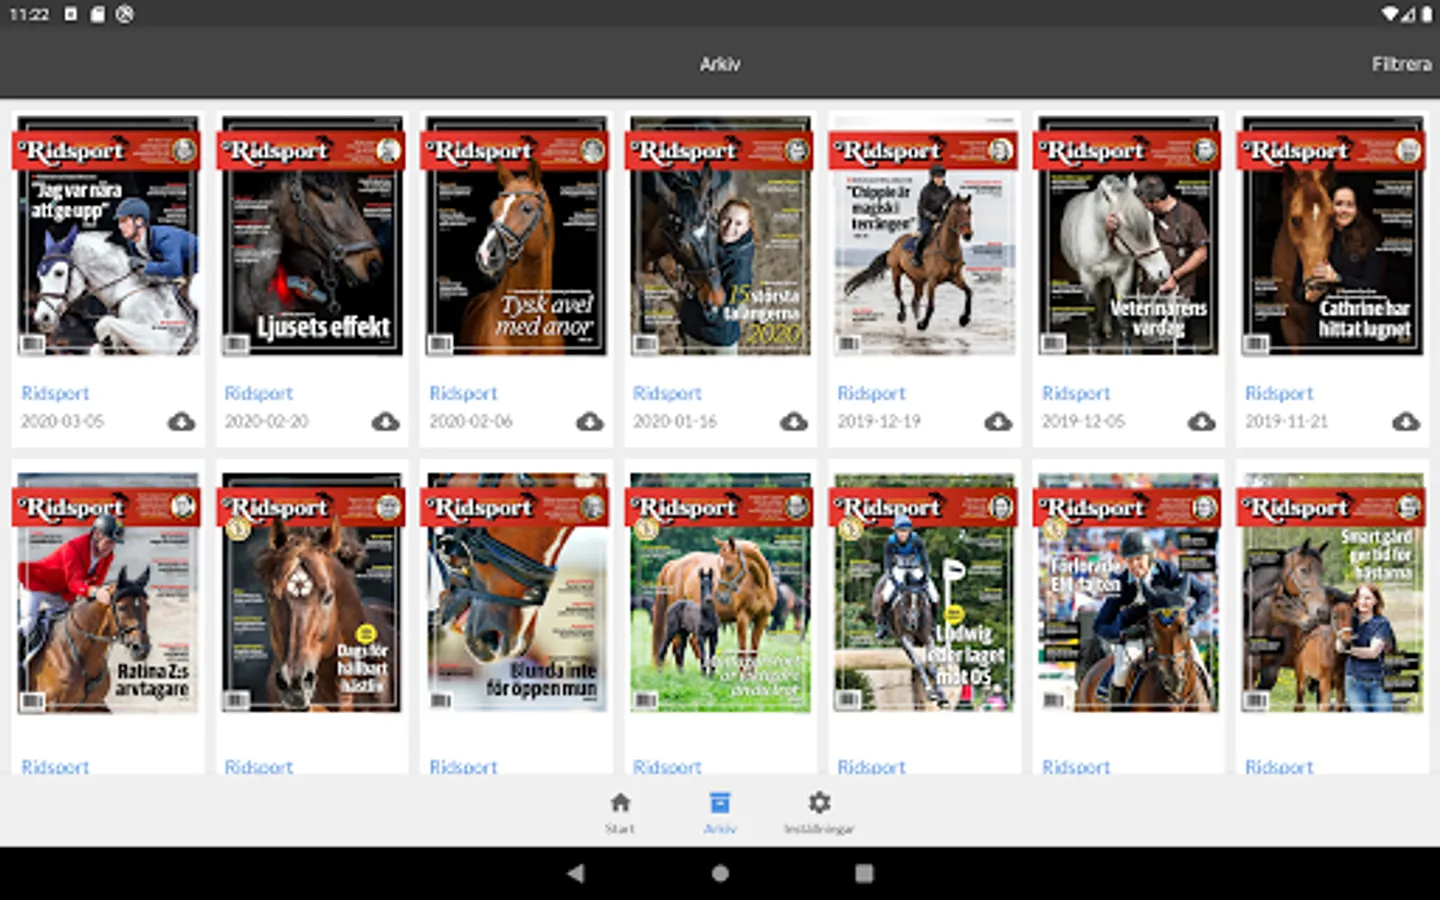
Task: Click the date text 2020-01-16
Action: point(675,422)
